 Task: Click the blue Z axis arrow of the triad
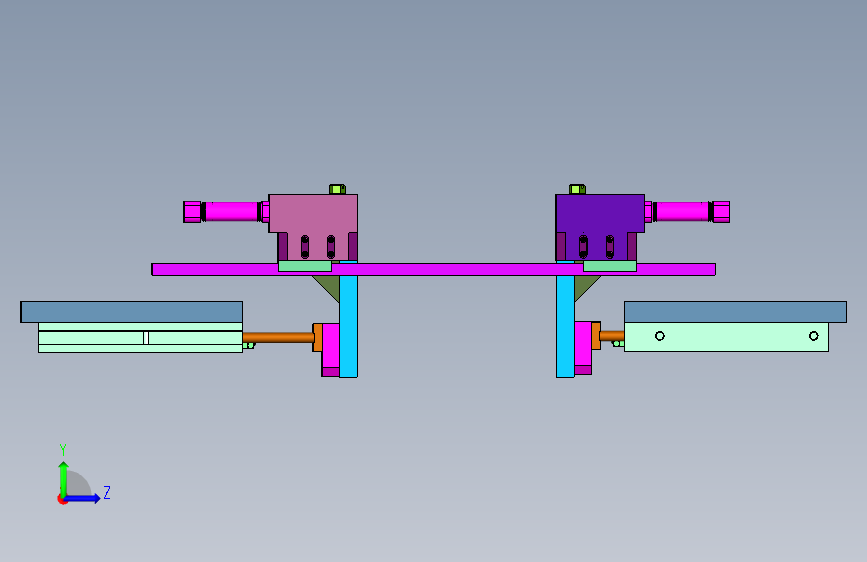tap(83, 498)
